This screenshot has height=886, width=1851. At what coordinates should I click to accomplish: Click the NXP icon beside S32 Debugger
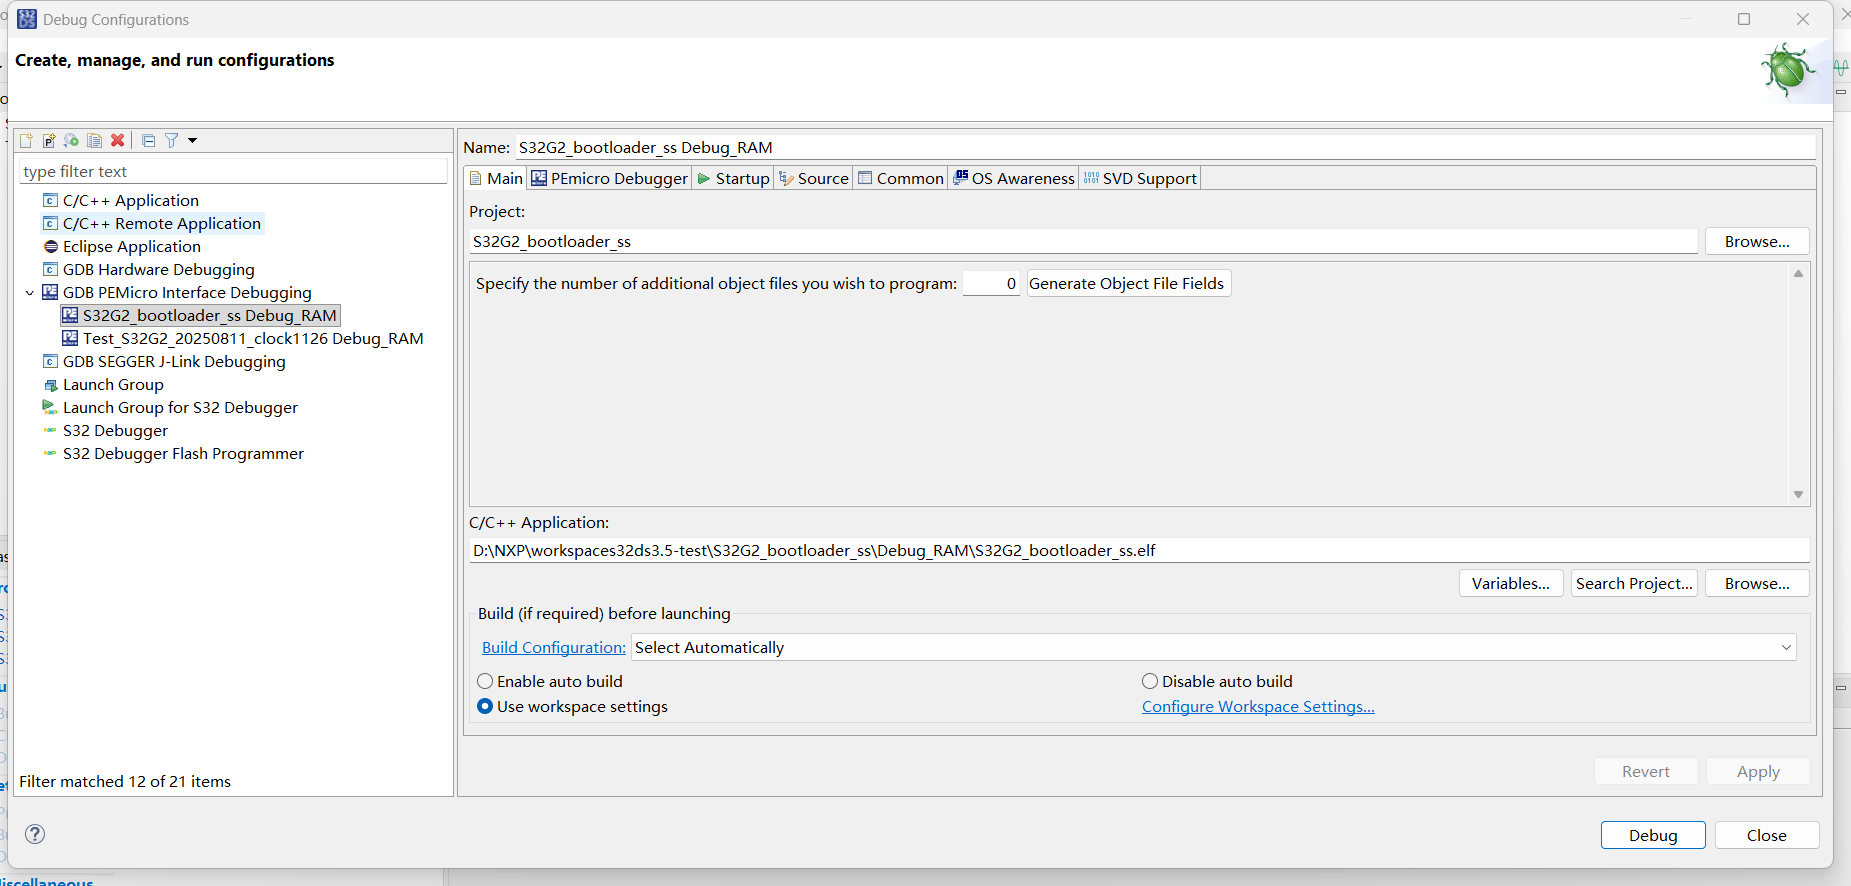coord(50,431)
